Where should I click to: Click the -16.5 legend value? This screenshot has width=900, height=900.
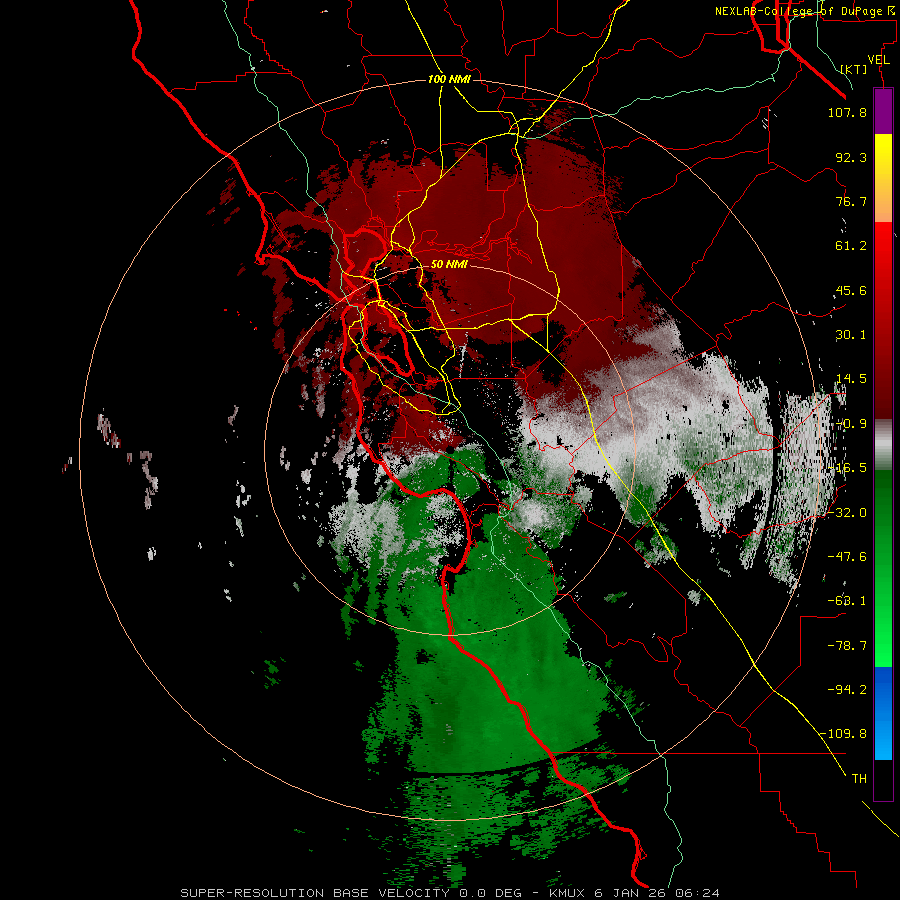pyautogui.click(x=848, y=468)
